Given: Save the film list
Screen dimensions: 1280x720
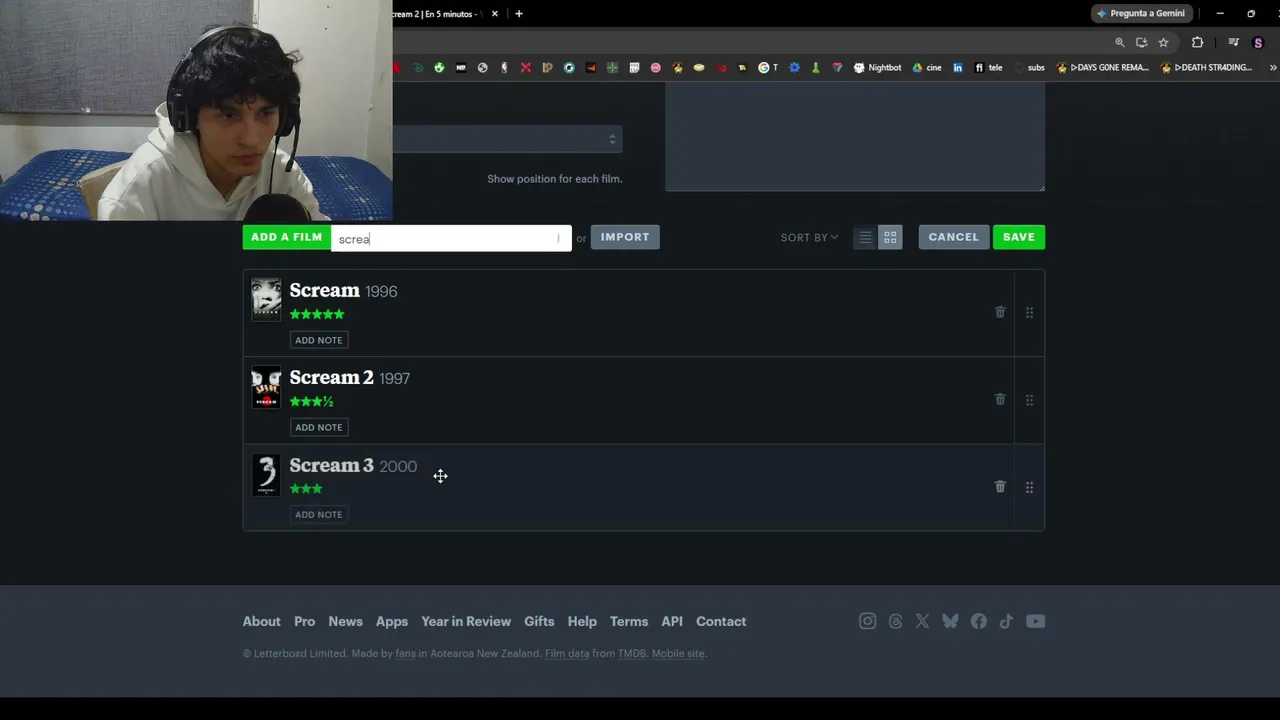Looking at the screenshot, I should 1019,237.
